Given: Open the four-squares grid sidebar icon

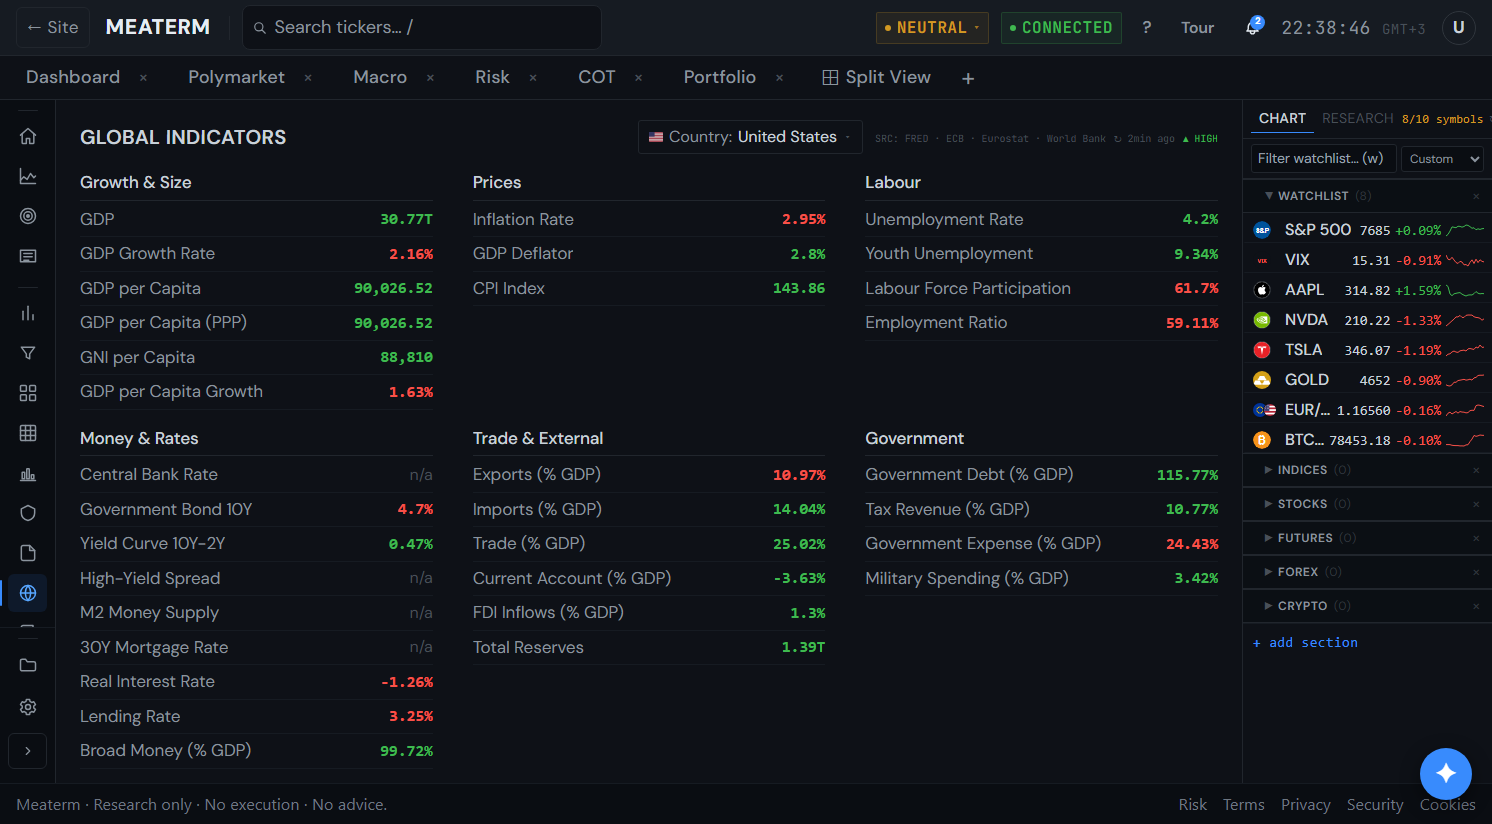Looking at the screenshot, I should (28, 393).
